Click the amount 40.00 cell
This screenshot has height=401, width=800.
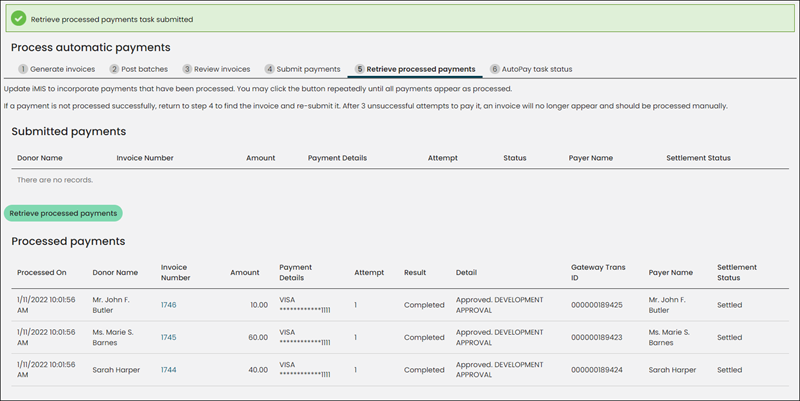(x=258, y=370)
